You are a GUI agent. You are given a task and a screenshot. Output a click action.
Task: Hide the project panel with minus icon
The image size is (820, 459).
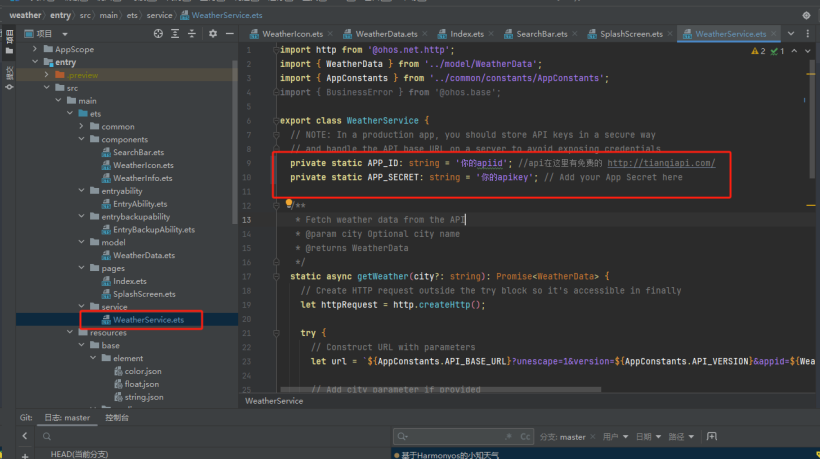coord(230,33)
